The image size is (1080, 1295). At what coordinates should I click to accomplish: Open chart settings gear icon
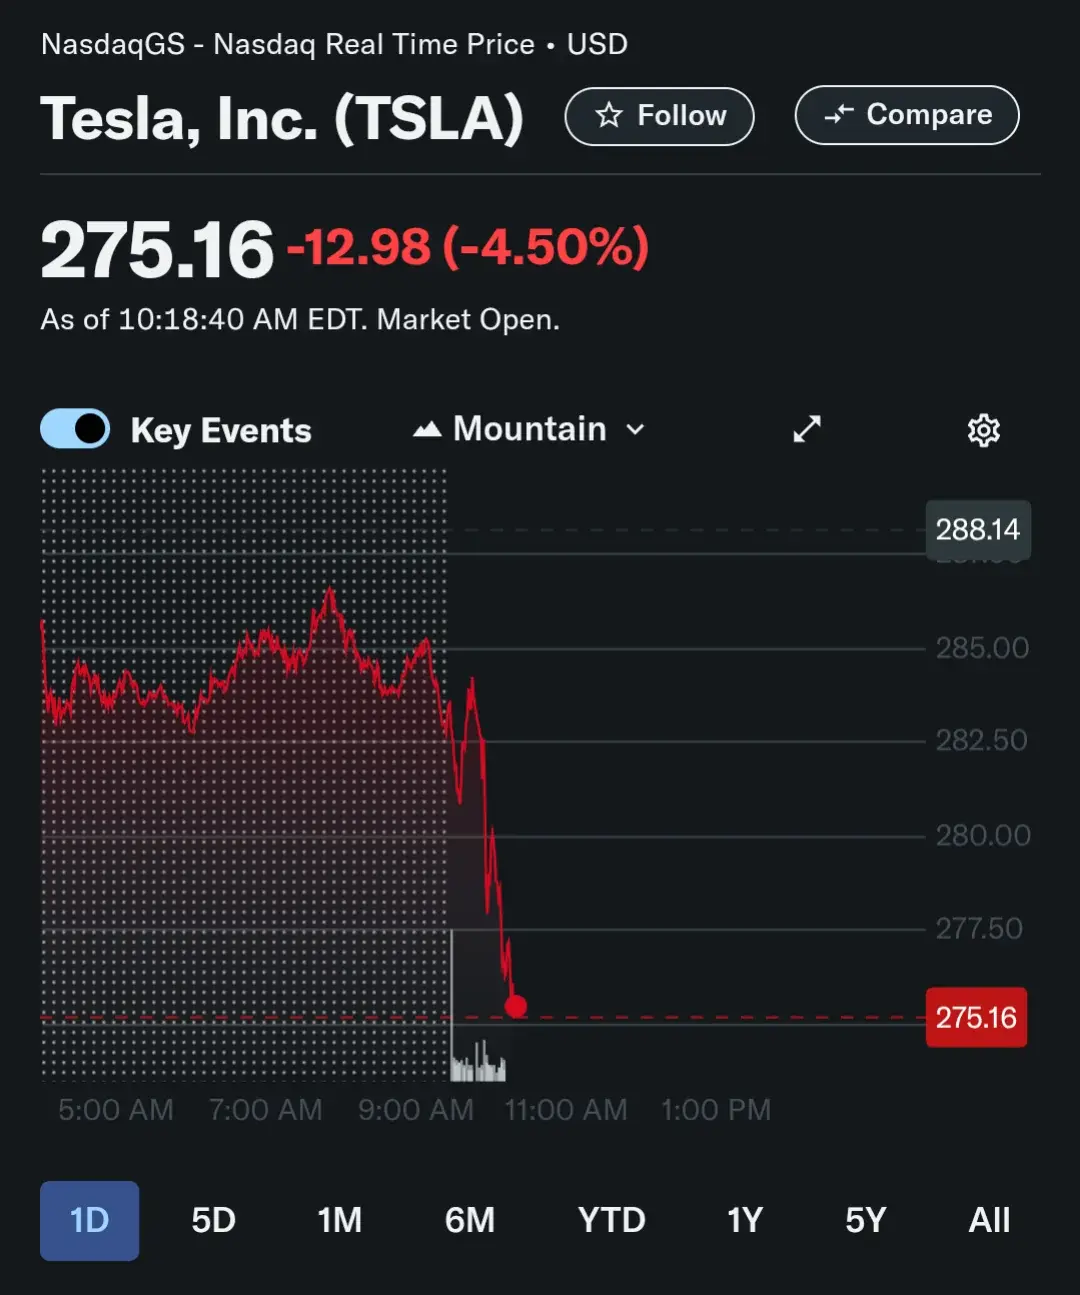point(984,430)
